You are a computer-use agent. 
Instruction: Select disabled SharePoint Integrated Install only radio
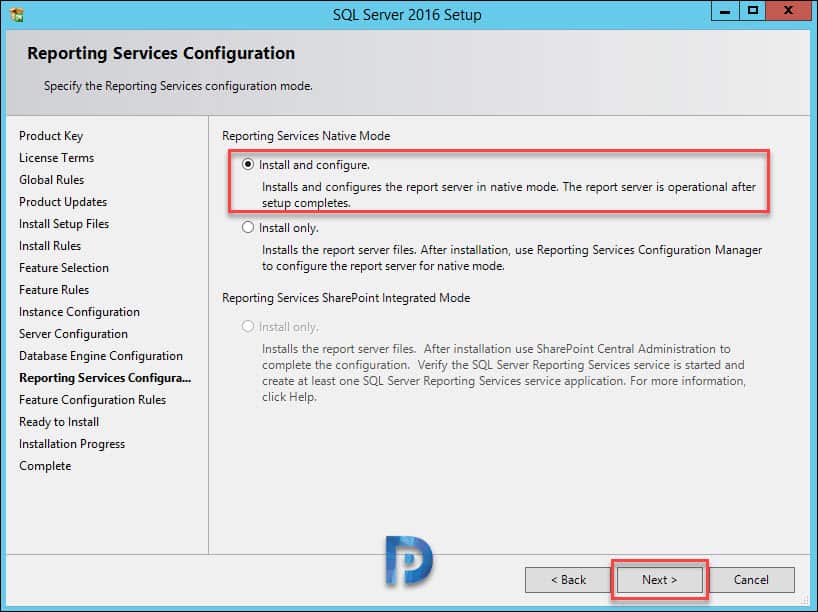pyautogui.click(x=248, y=327)
